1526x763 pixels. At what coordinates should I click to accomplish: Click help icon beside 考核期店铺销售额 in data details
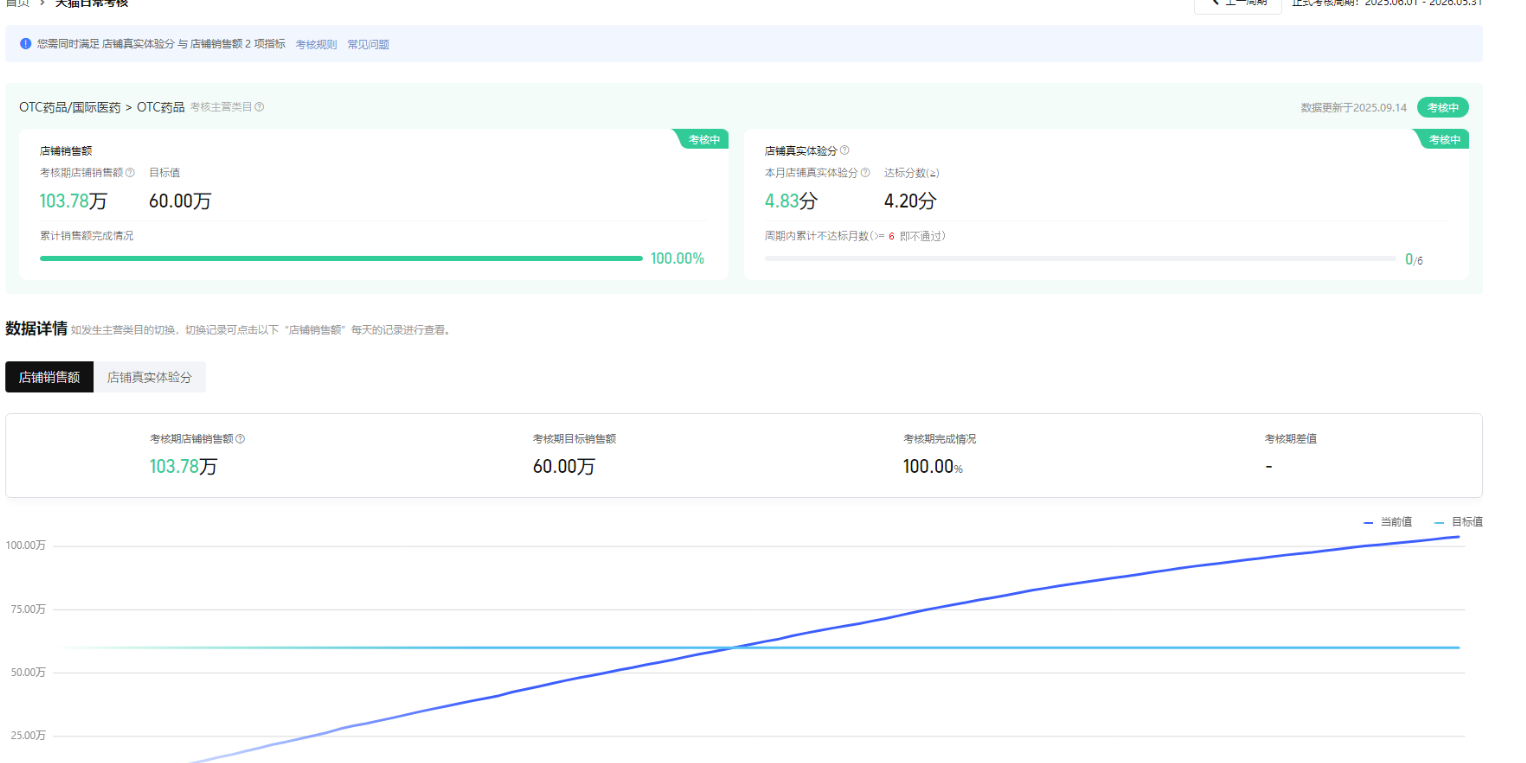click(240, 439)
